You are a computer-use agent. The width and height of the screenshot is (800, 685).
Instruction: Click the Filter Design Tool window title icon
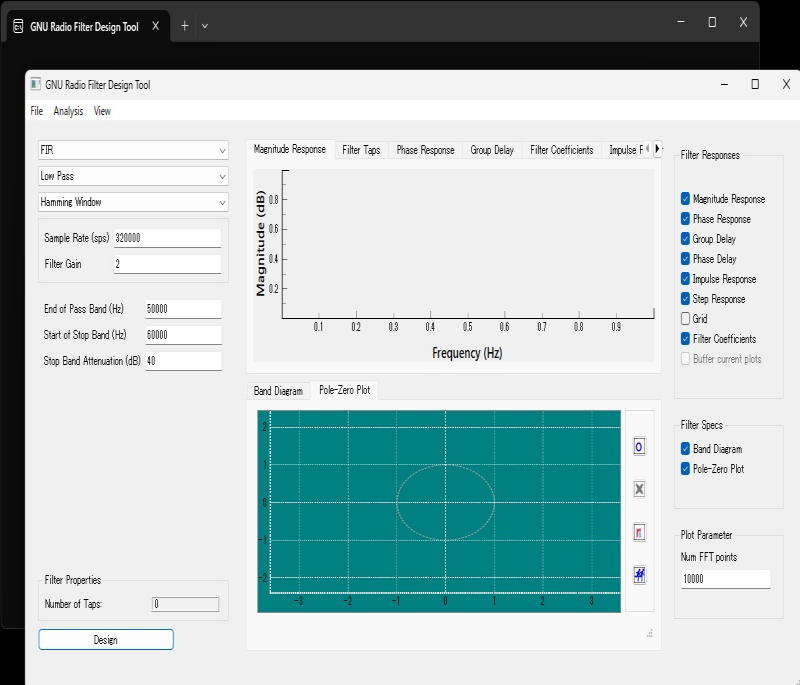pyautogui.click(x=35, y=84)
